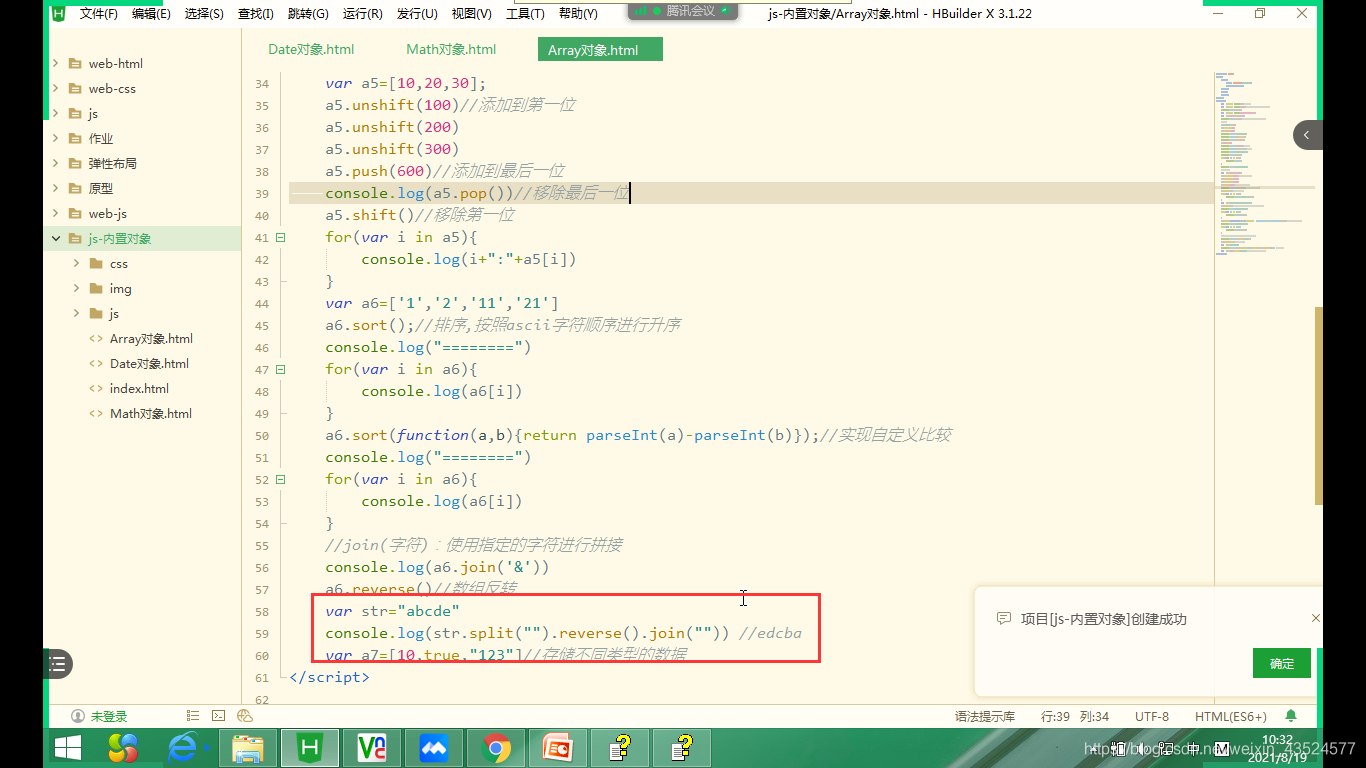Open the terminal icon in status bar
1366x768 pixels.
pos(219,716)
